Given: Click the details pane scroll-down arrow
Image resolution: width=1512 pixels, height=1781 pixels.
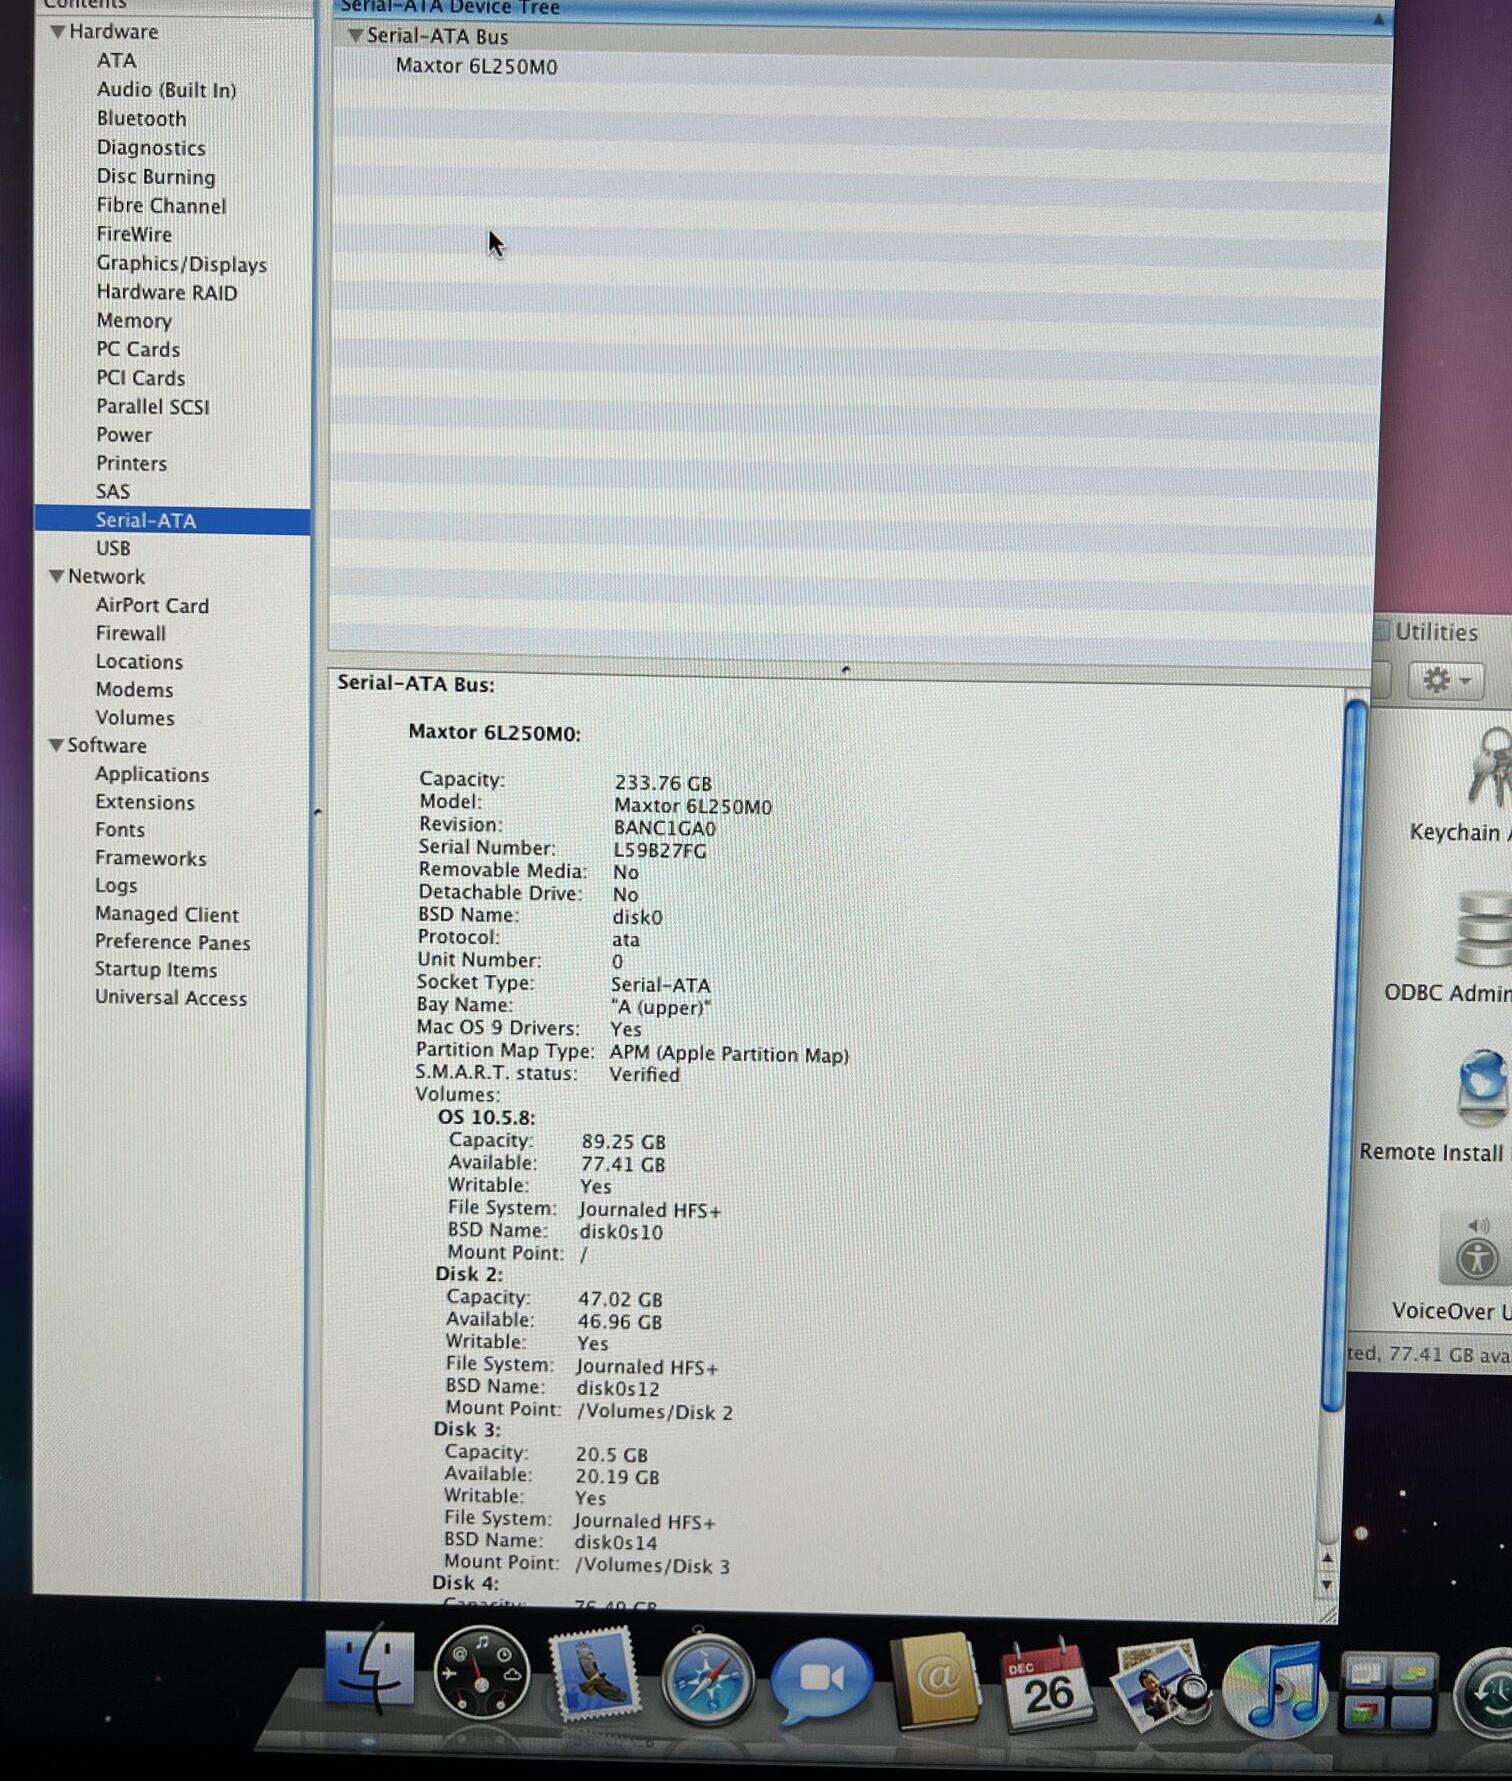Looking at the screenshot, I should (1327, 1585).
